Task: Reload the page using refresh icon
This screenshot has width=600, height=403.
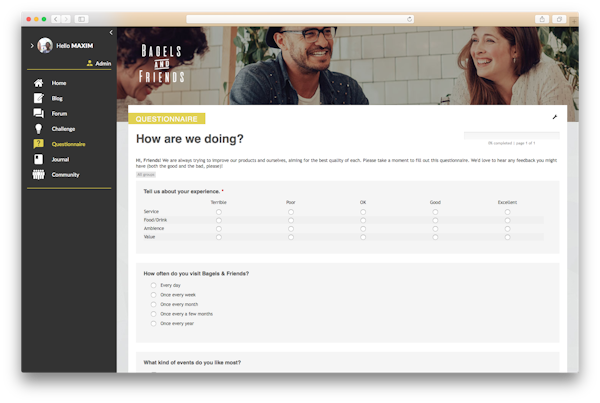Action: pos(409,19)
